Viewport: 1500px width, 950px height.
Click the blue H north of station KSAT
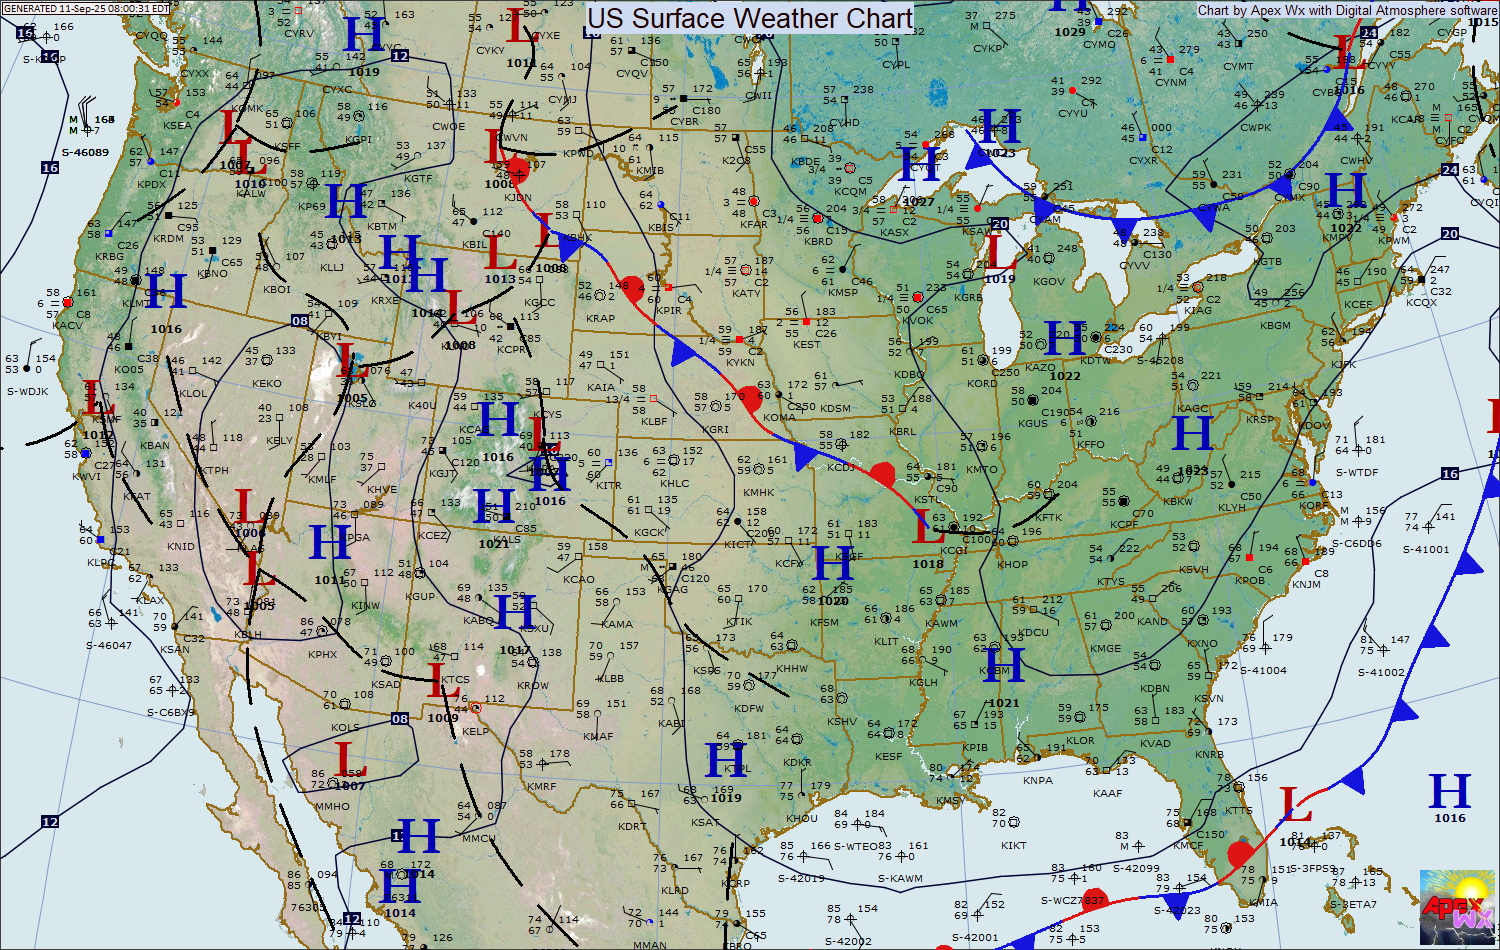coord(726,760)
